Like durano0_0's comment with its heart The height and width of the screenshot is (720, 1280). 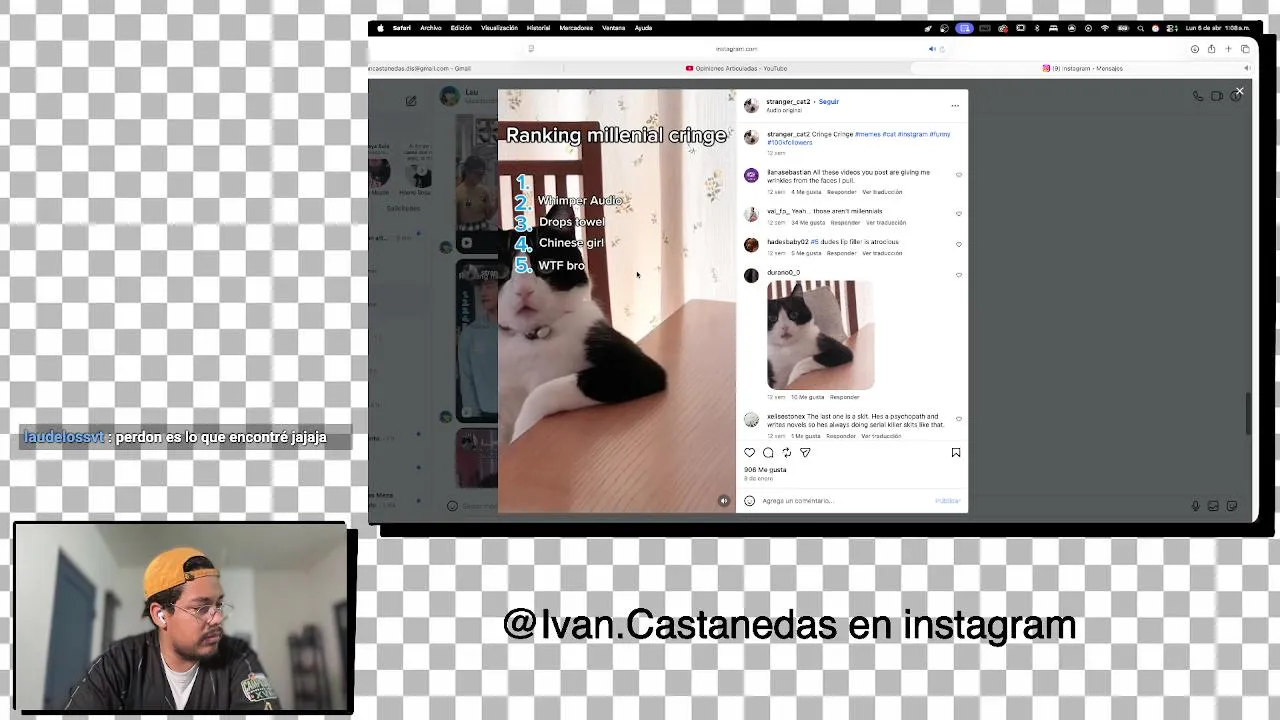[x=958, y=275]
